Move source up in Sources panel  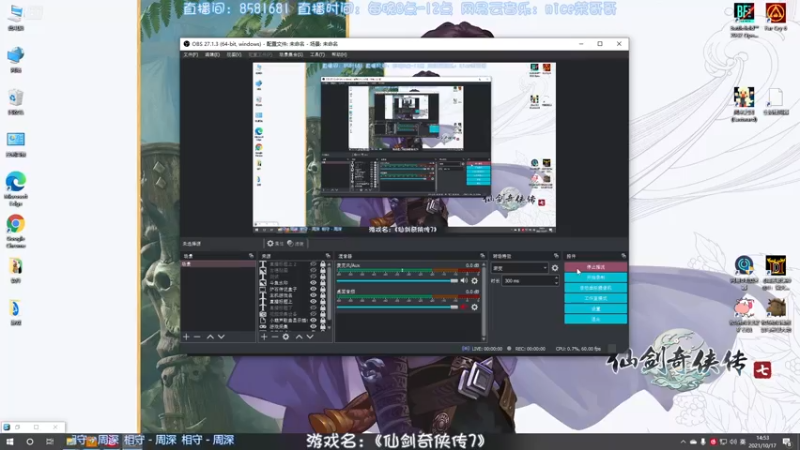point(299,337)
